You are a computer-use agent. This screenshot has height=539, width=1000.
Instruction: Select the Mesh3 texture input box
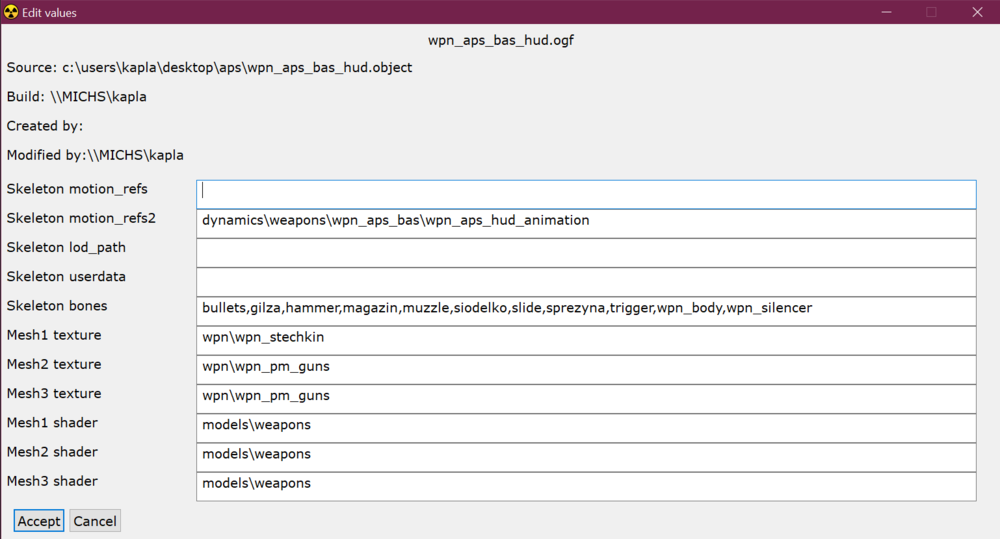(x=585, y=398)
